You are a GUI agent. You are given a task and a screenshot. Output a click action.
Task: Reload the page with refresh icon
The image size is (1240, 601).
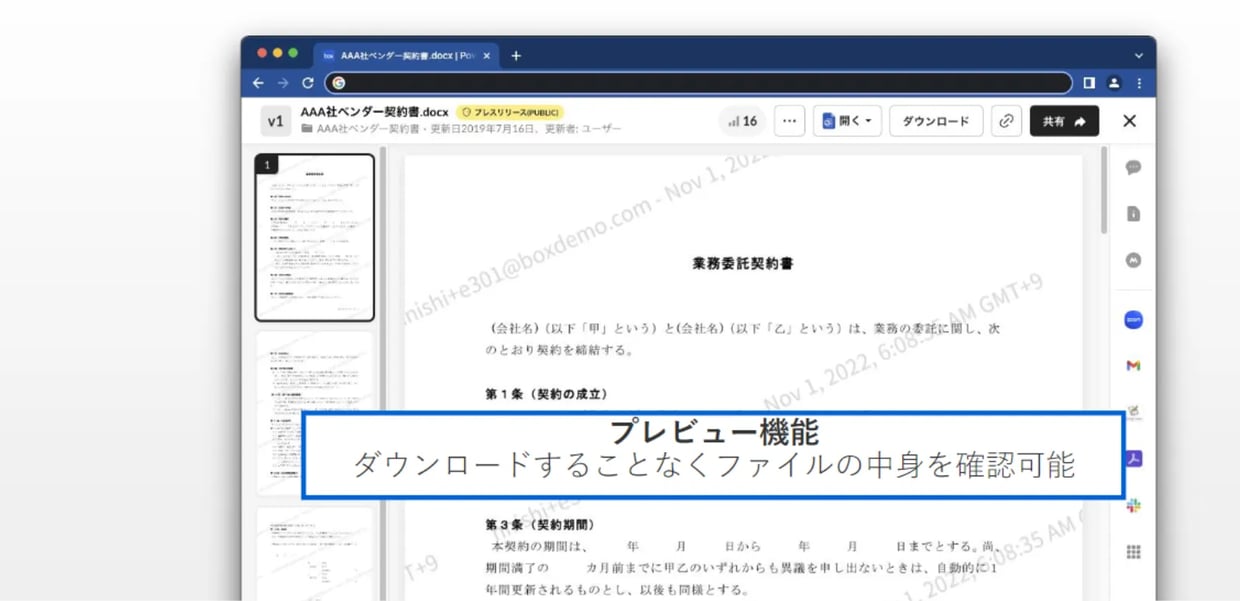(308, 83)
